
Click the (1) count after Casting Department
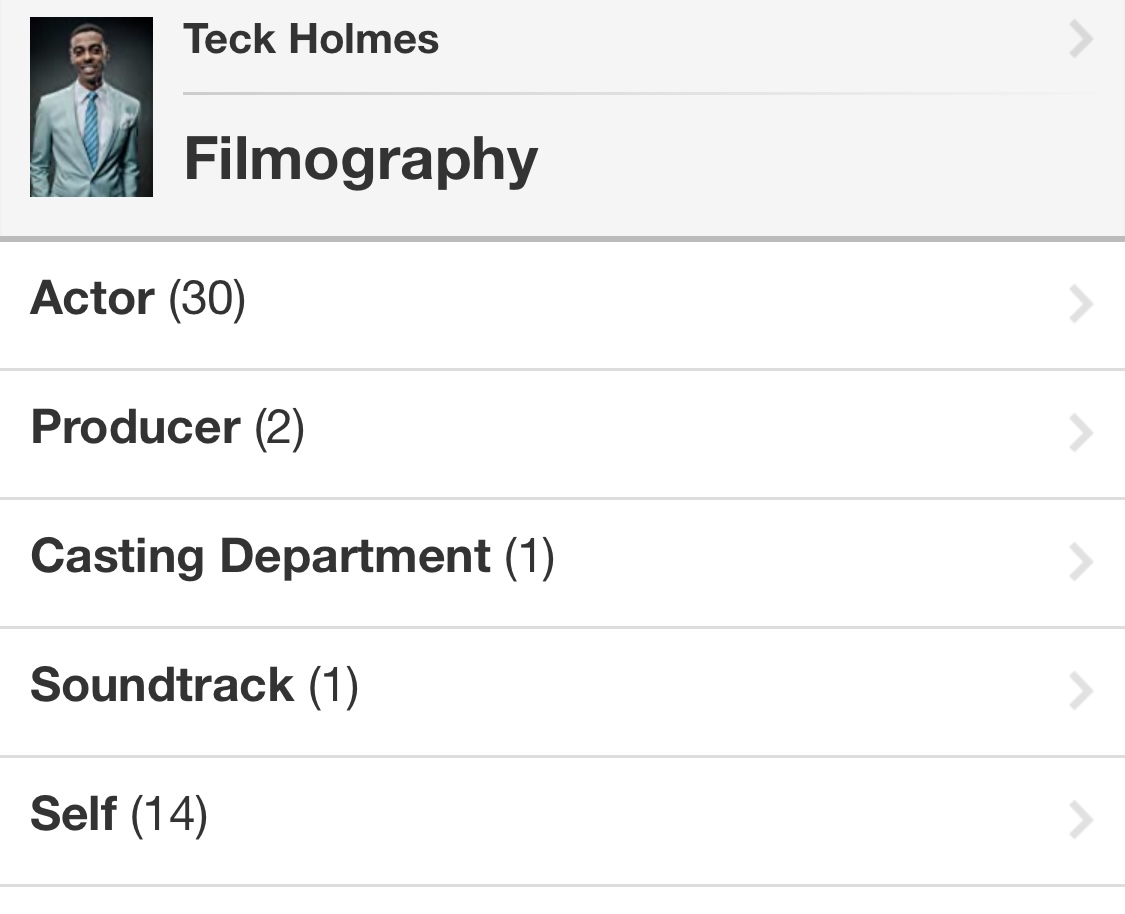click(529, 557)
